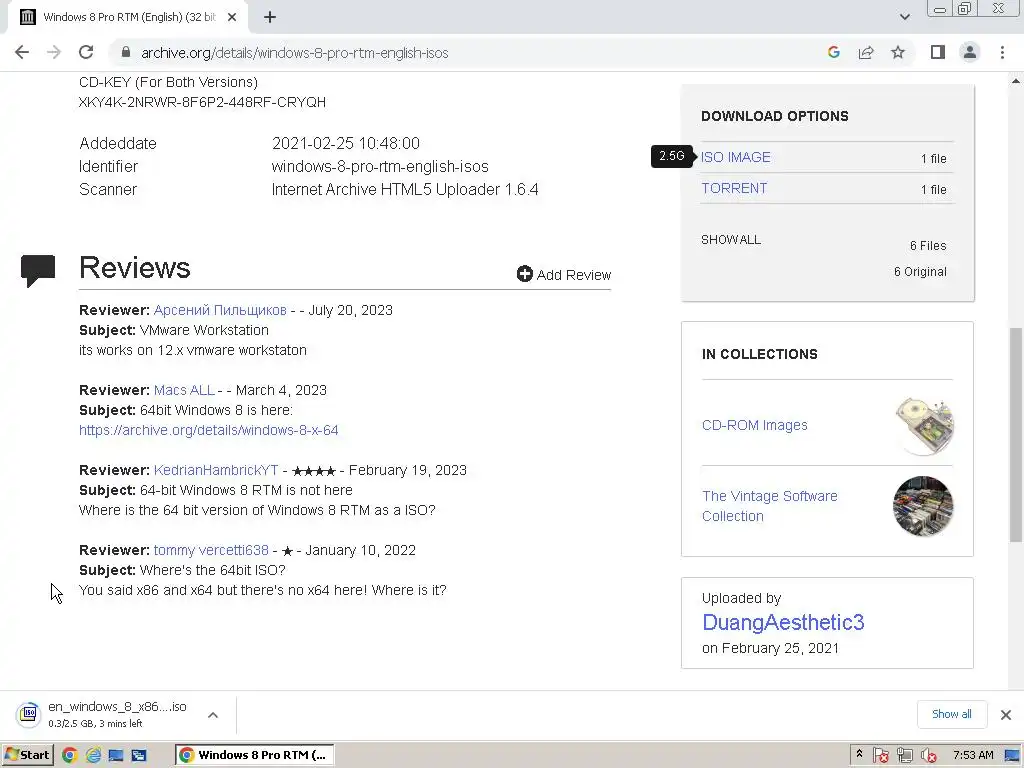
Task: Click the Addeddate value 2021-02-25 10:48:00
Action: tap(345, 143)
